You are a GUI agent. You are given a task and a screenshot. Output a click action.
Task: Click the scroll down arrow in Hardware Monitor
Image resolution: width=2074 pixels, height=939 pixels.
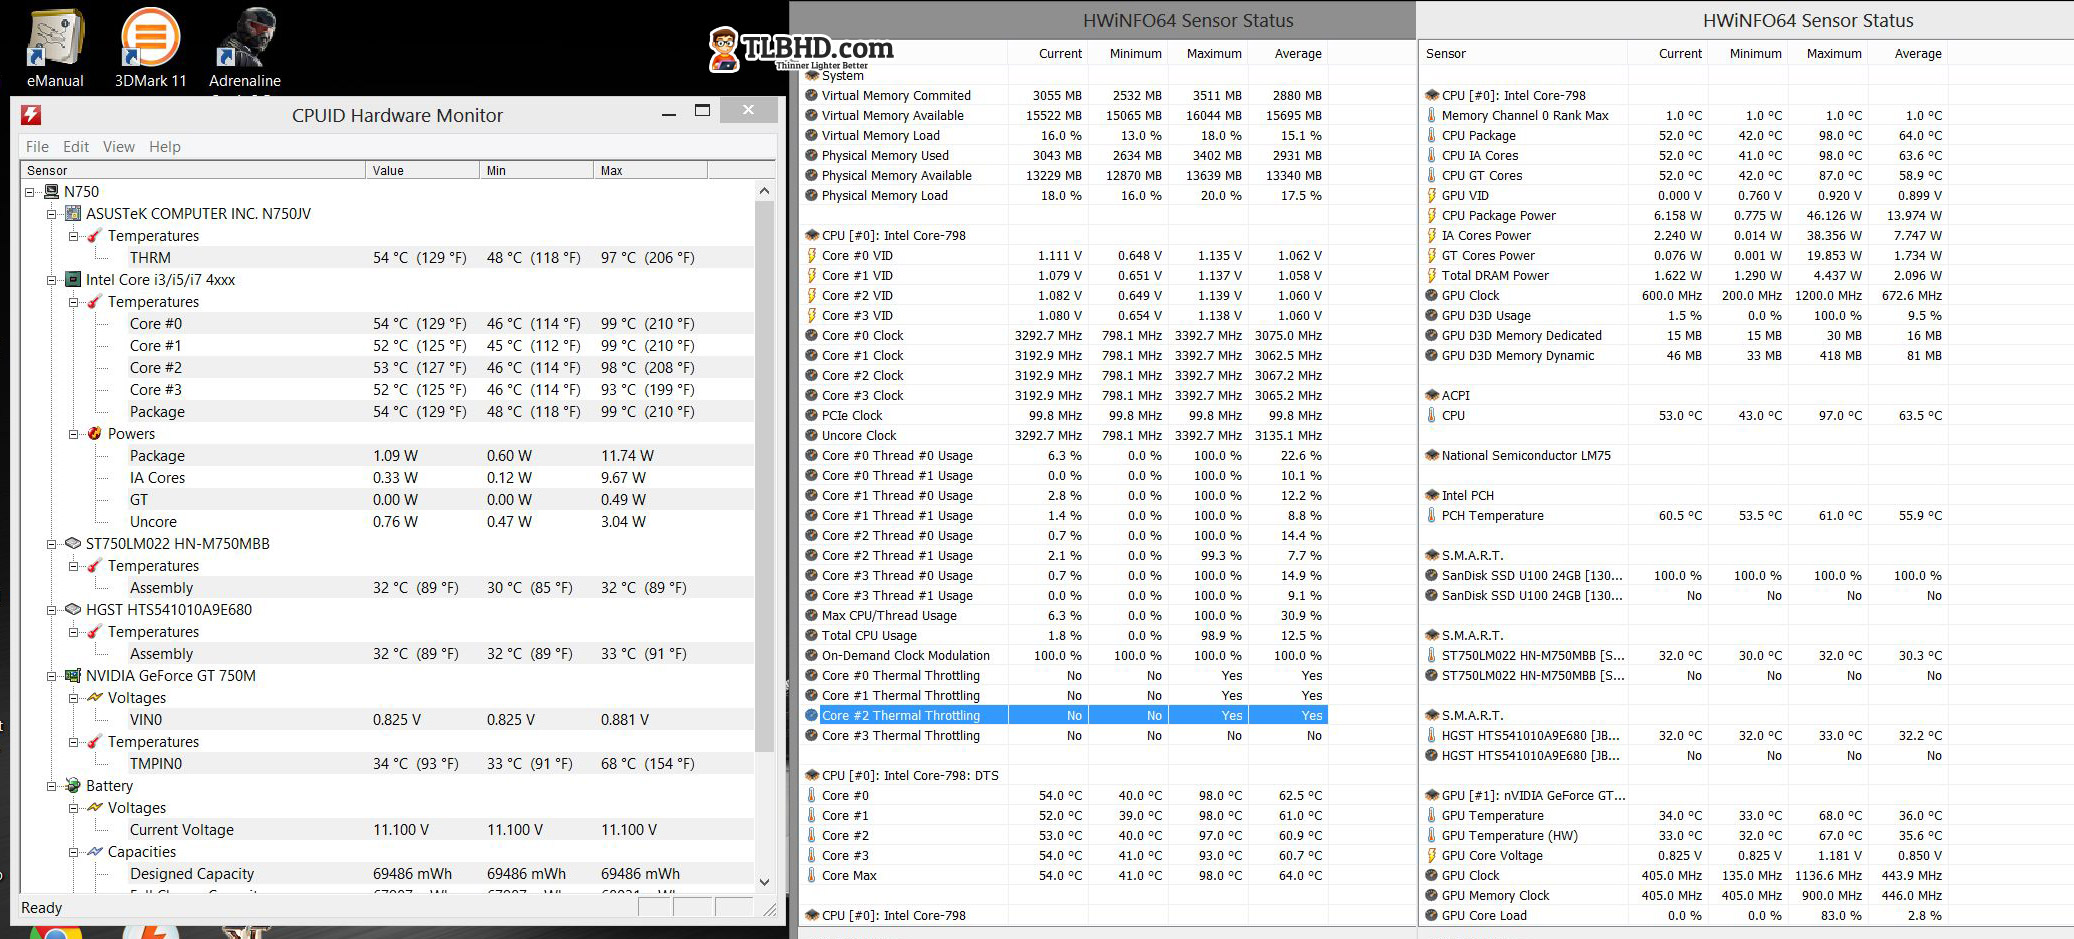click(765, 882)
